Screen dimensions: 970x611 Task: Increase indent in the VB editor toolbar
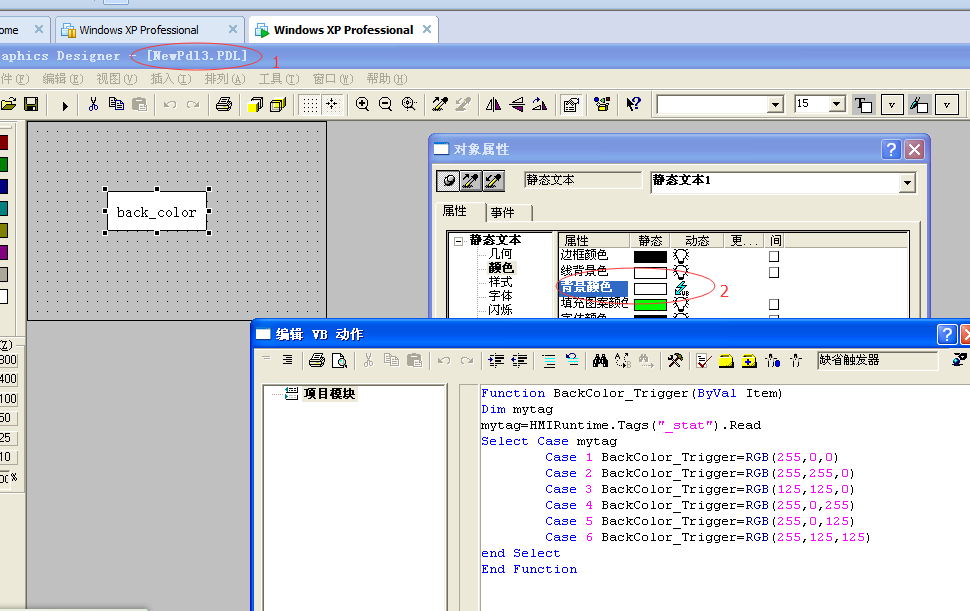(x=496, y=360)
